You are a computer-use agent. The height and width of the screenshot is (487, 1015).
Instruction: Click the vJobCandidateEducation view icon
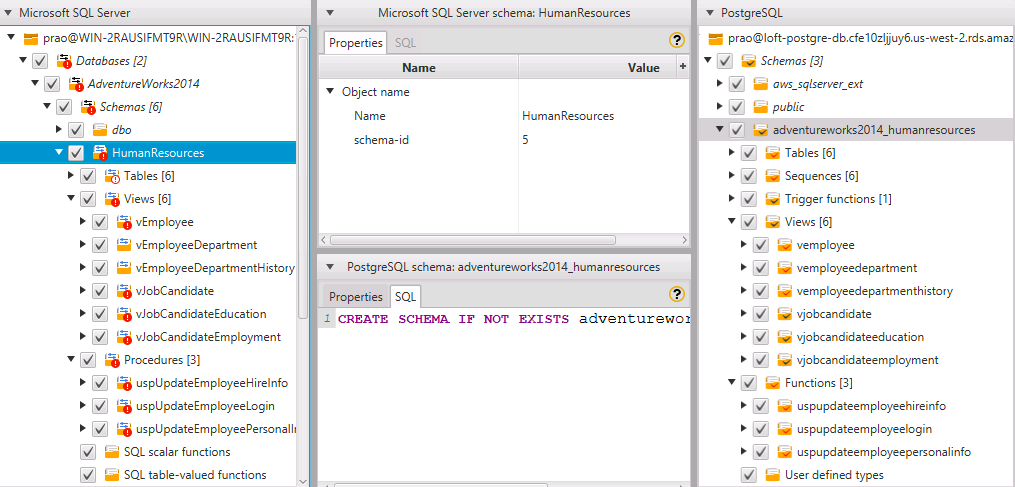124,314
